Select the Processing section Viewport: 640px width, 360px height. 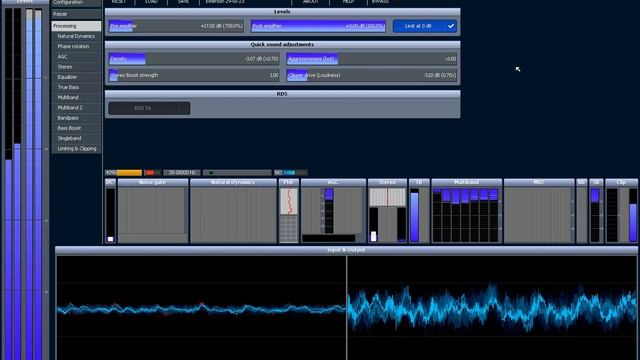(x=76, y=26)
